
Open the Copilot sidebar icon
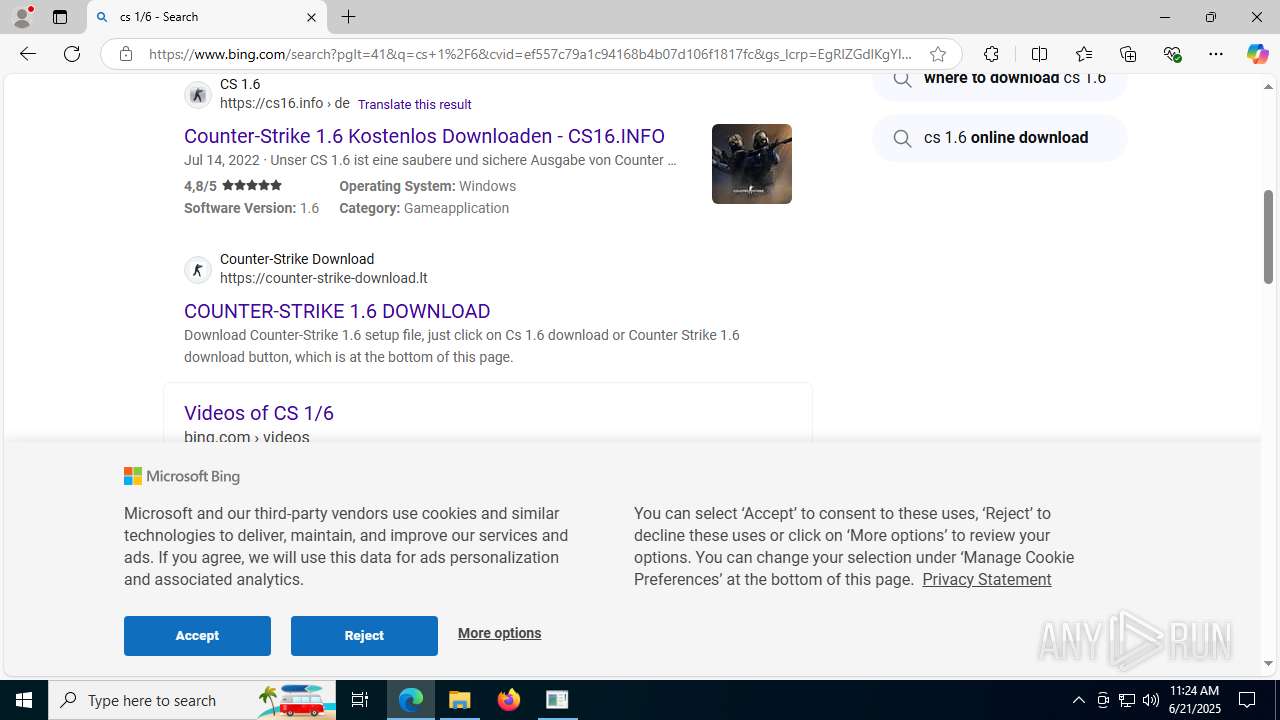pos(1257,54)
